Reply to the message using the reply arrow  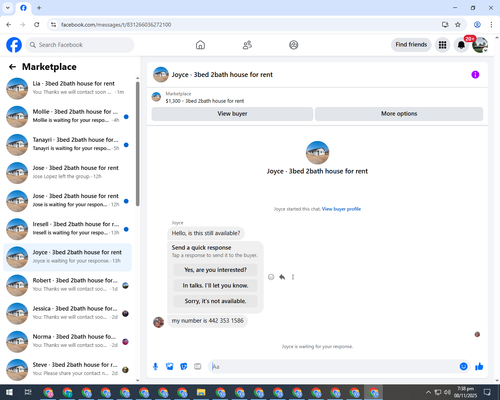[x=282, y=277]
